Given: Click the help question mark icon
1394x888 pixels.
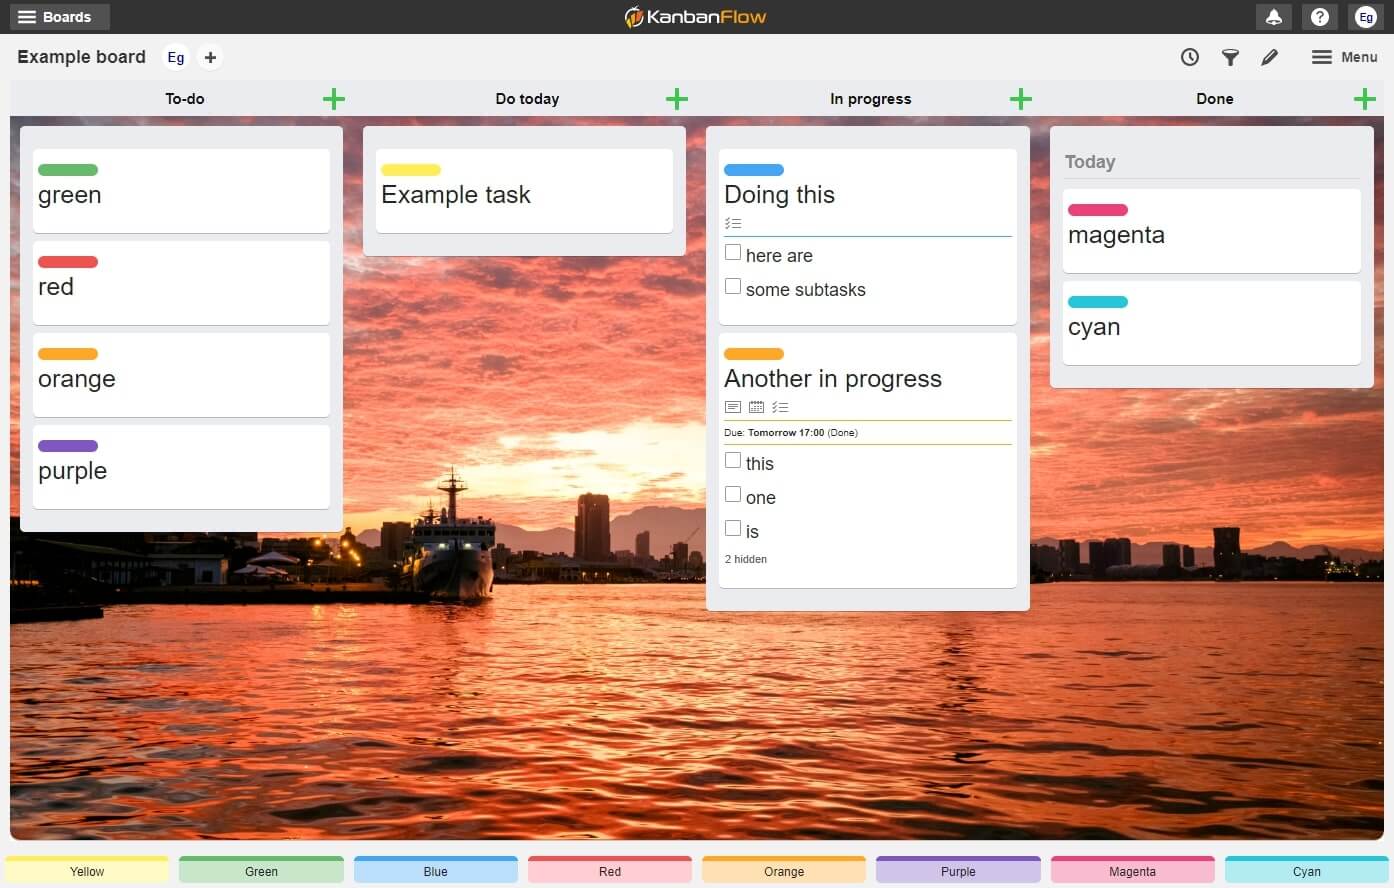Looking at the screenshot, I should click(x=1320, y=17).
